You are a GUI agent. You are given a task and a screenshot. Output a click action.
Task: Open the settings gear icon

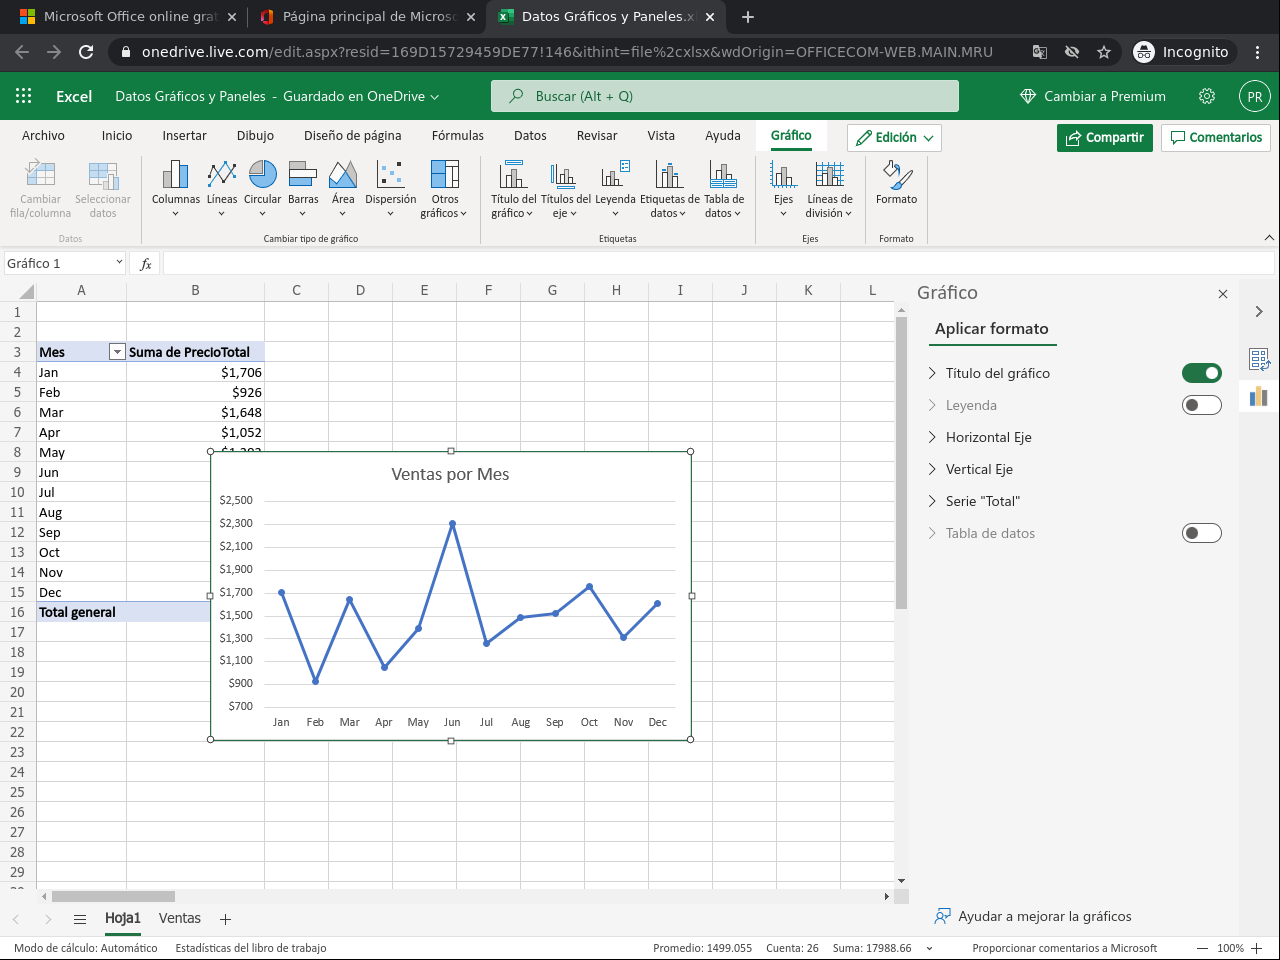pos(1207,96)
